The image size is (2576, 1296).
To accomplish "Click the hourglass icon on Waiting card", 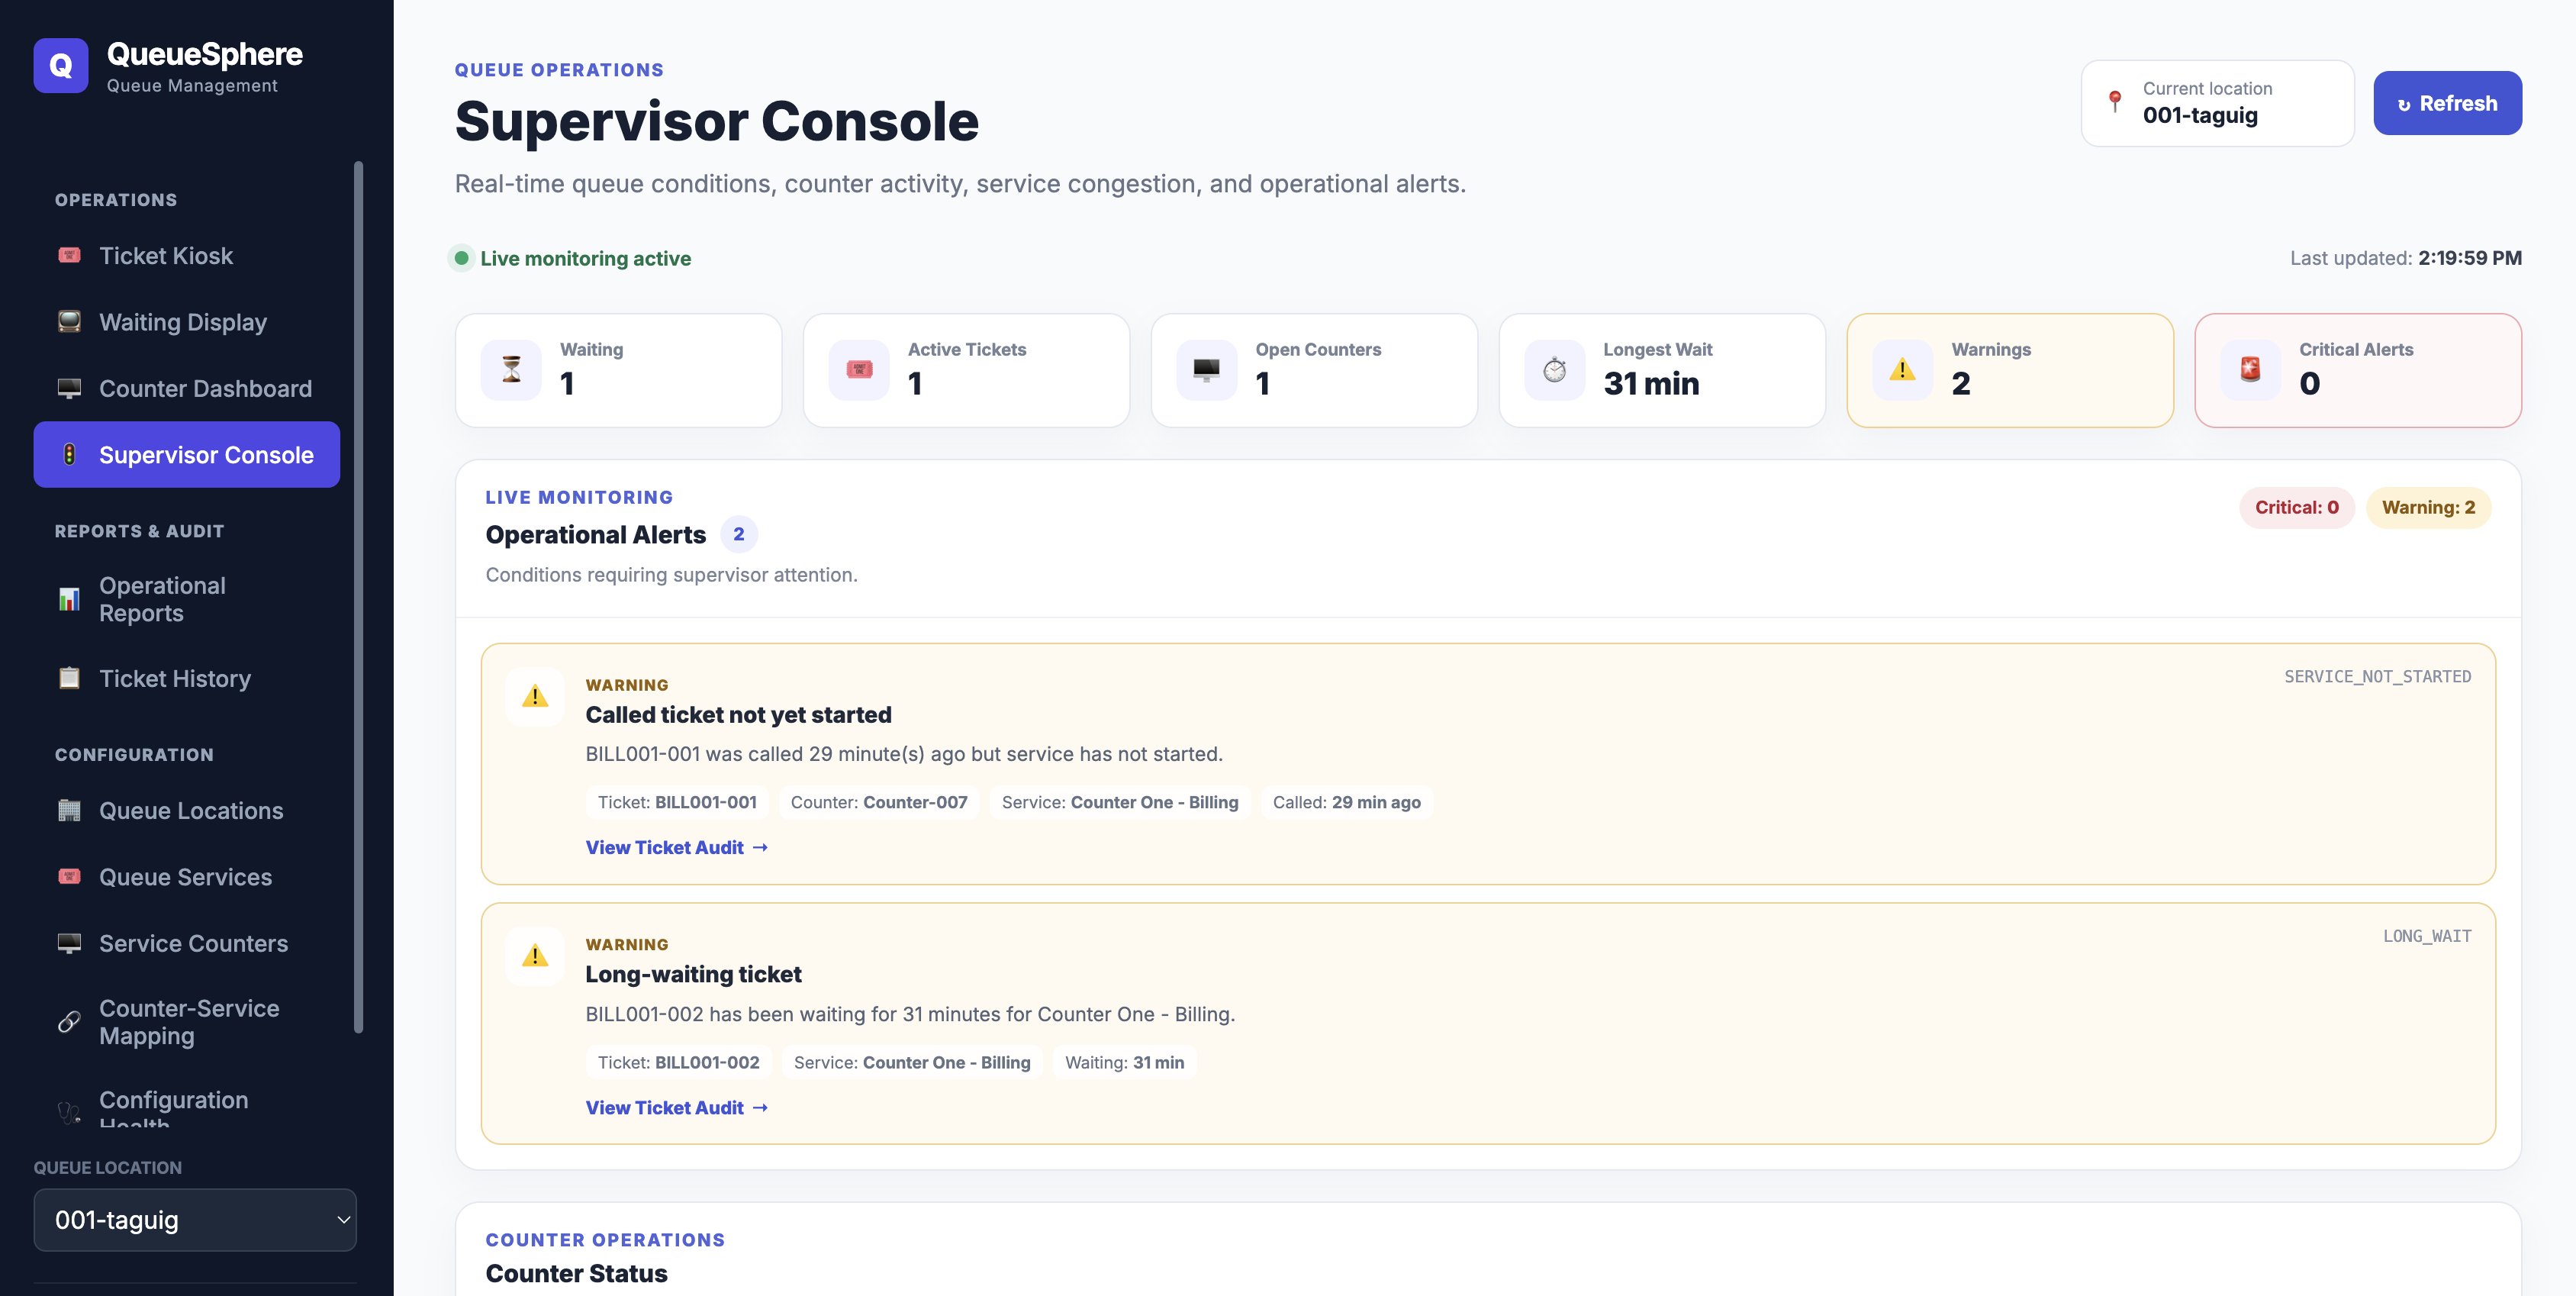I will tap(511, 370).
